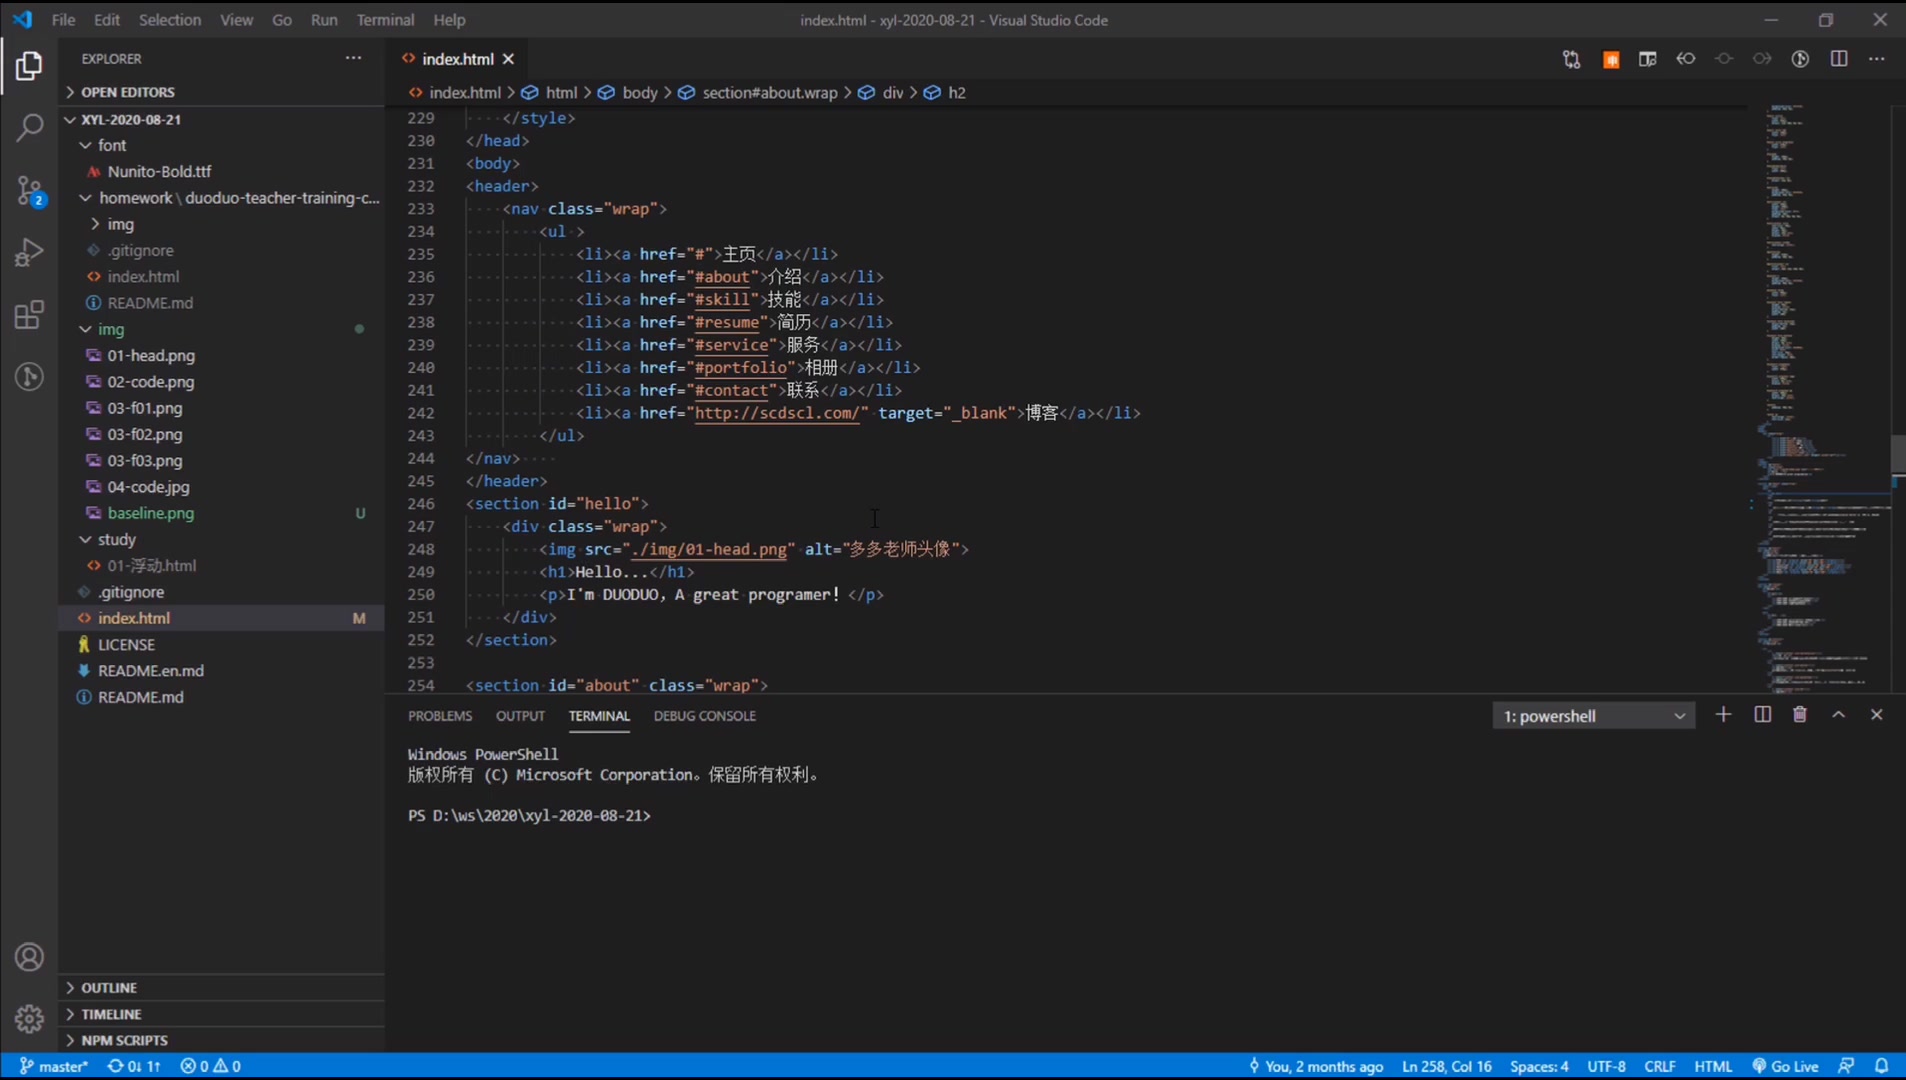Open the Manage settings gear

click(29, 1018)
